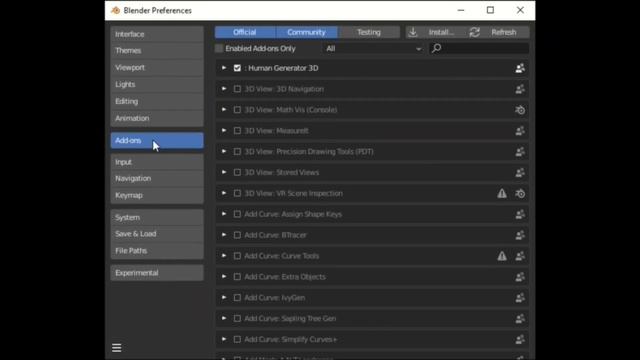Enable the Assign Shape Keys add-on
The height and width of the screenshot is (360, 640).
237,214
